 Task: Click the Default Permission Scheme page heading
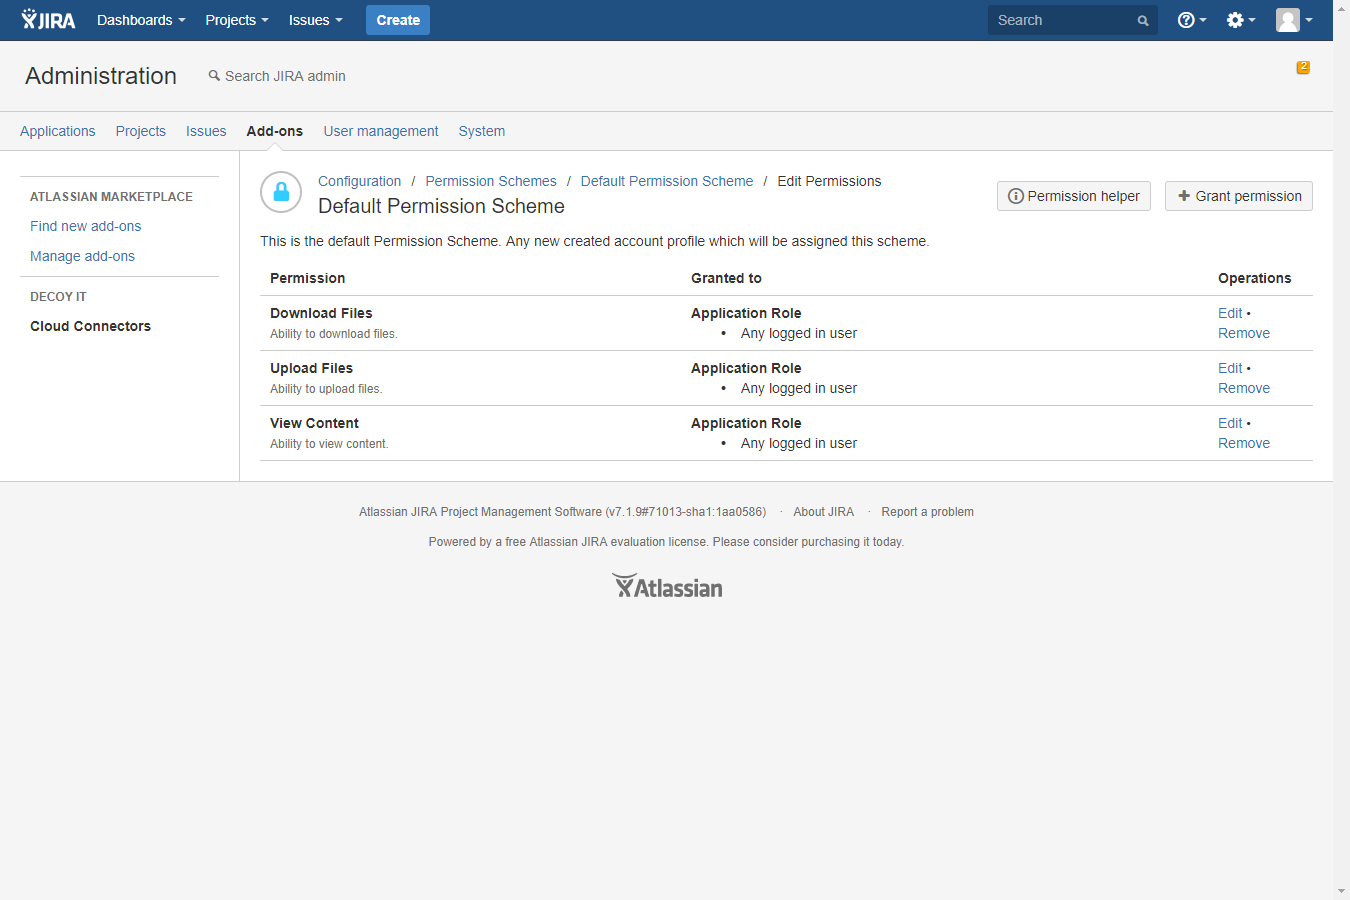click(441, 206)
